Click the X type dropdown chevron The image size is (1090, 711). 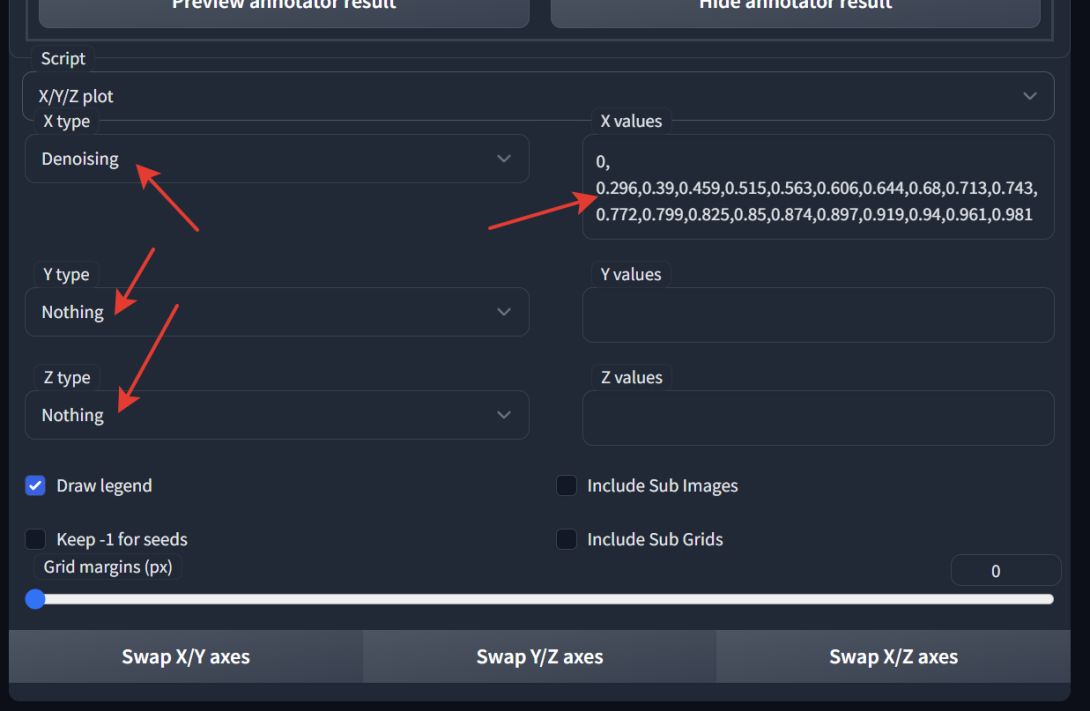(x=503, y=158)
